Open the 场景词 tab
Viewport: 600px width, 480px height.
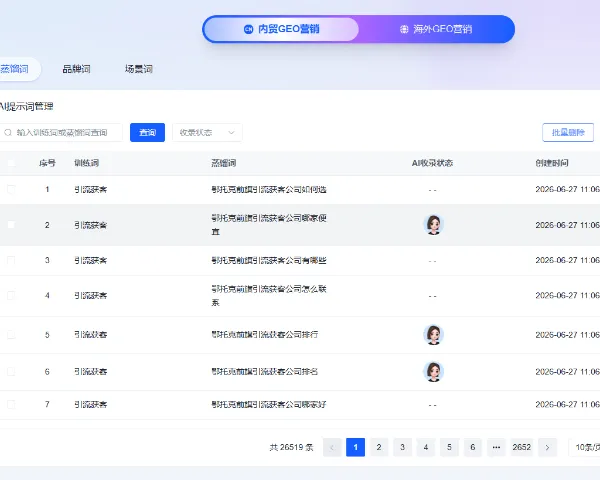139,69
